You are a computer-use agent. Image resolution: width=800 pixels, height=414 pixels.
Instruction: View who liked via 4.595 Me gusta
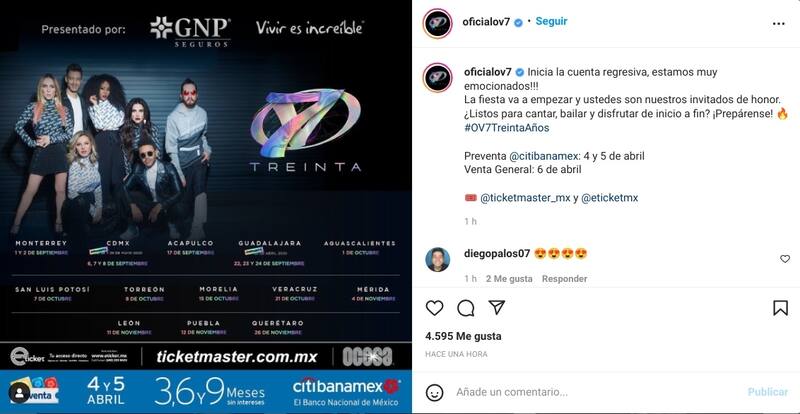[463, 336]
